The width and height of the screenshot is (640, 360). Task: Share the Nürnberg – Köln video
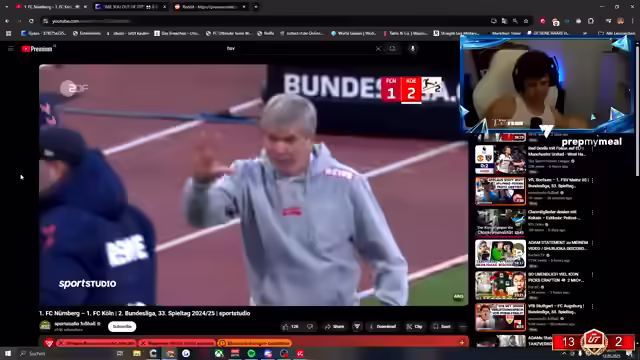(x=334, y=327)
